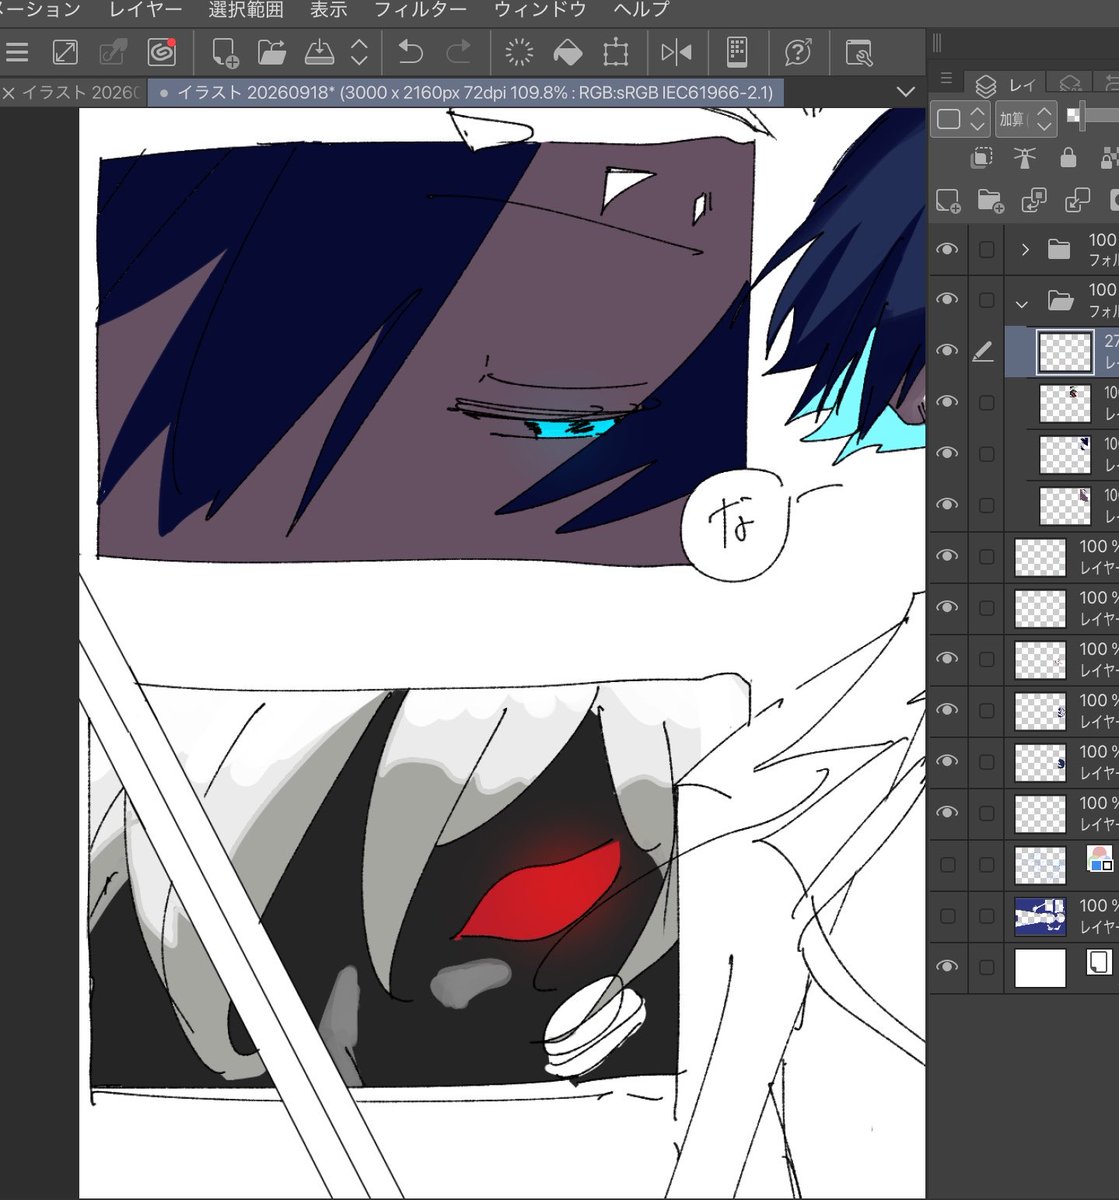Tick the multi-select checkbox on expanded folder
The image size is (1119, 1200).
point(986,300)
